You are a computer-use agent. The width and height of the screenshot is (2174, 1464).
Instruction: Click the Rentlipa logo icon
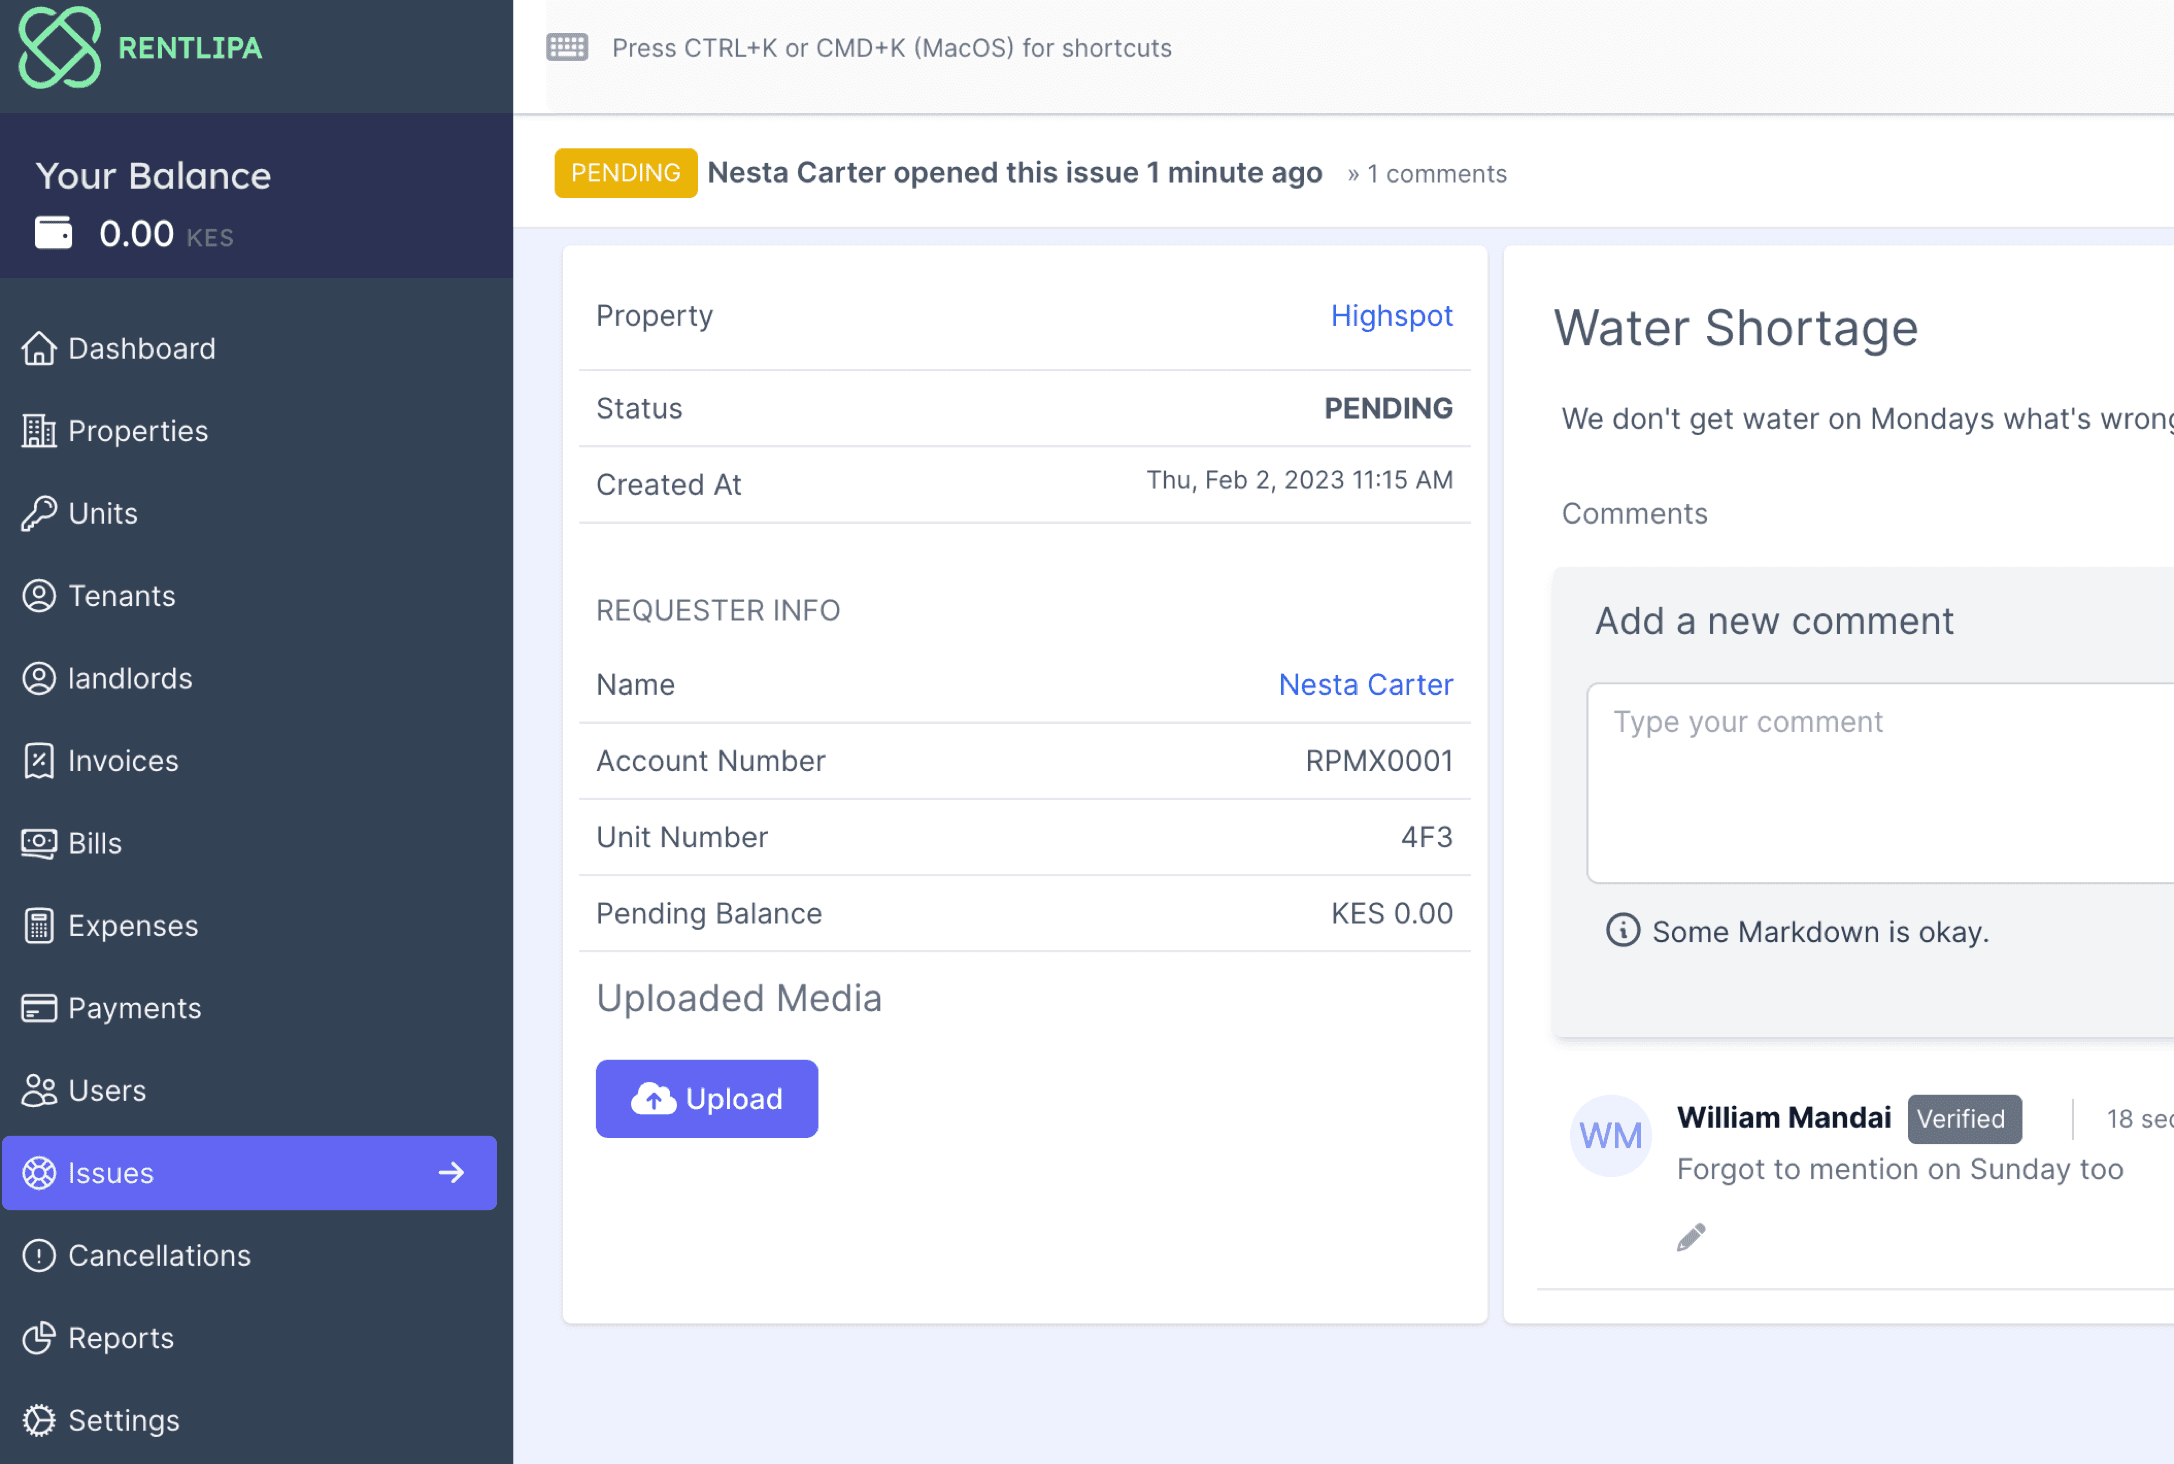pyautogui.click(x=59, y=48)
